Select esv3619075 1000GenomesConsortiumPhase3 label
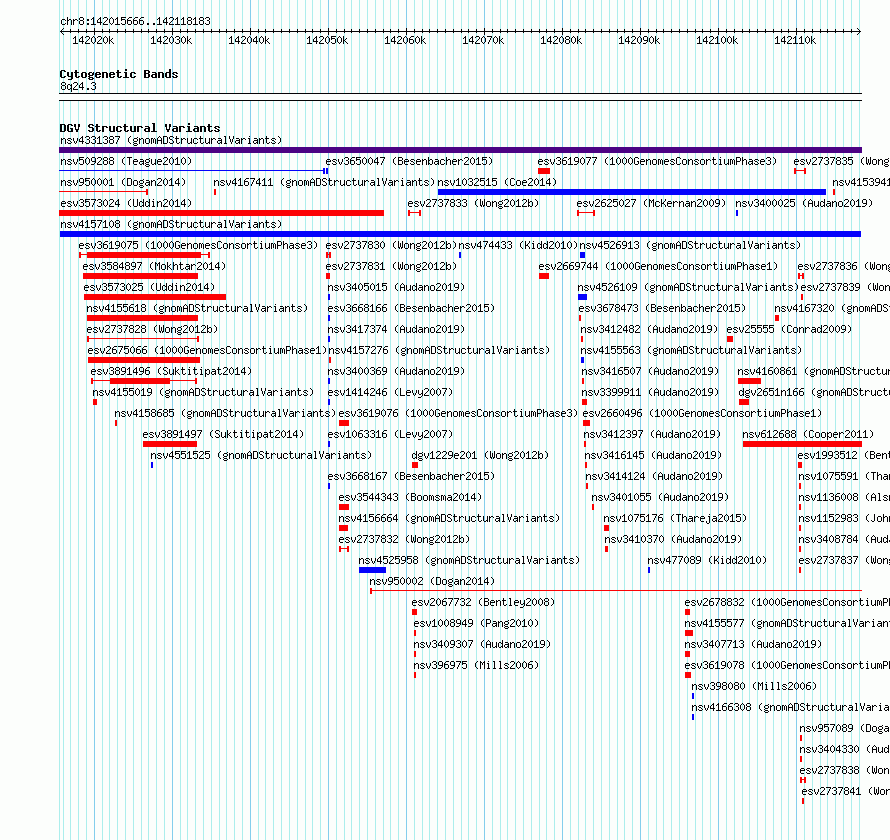 pos(199,245)
